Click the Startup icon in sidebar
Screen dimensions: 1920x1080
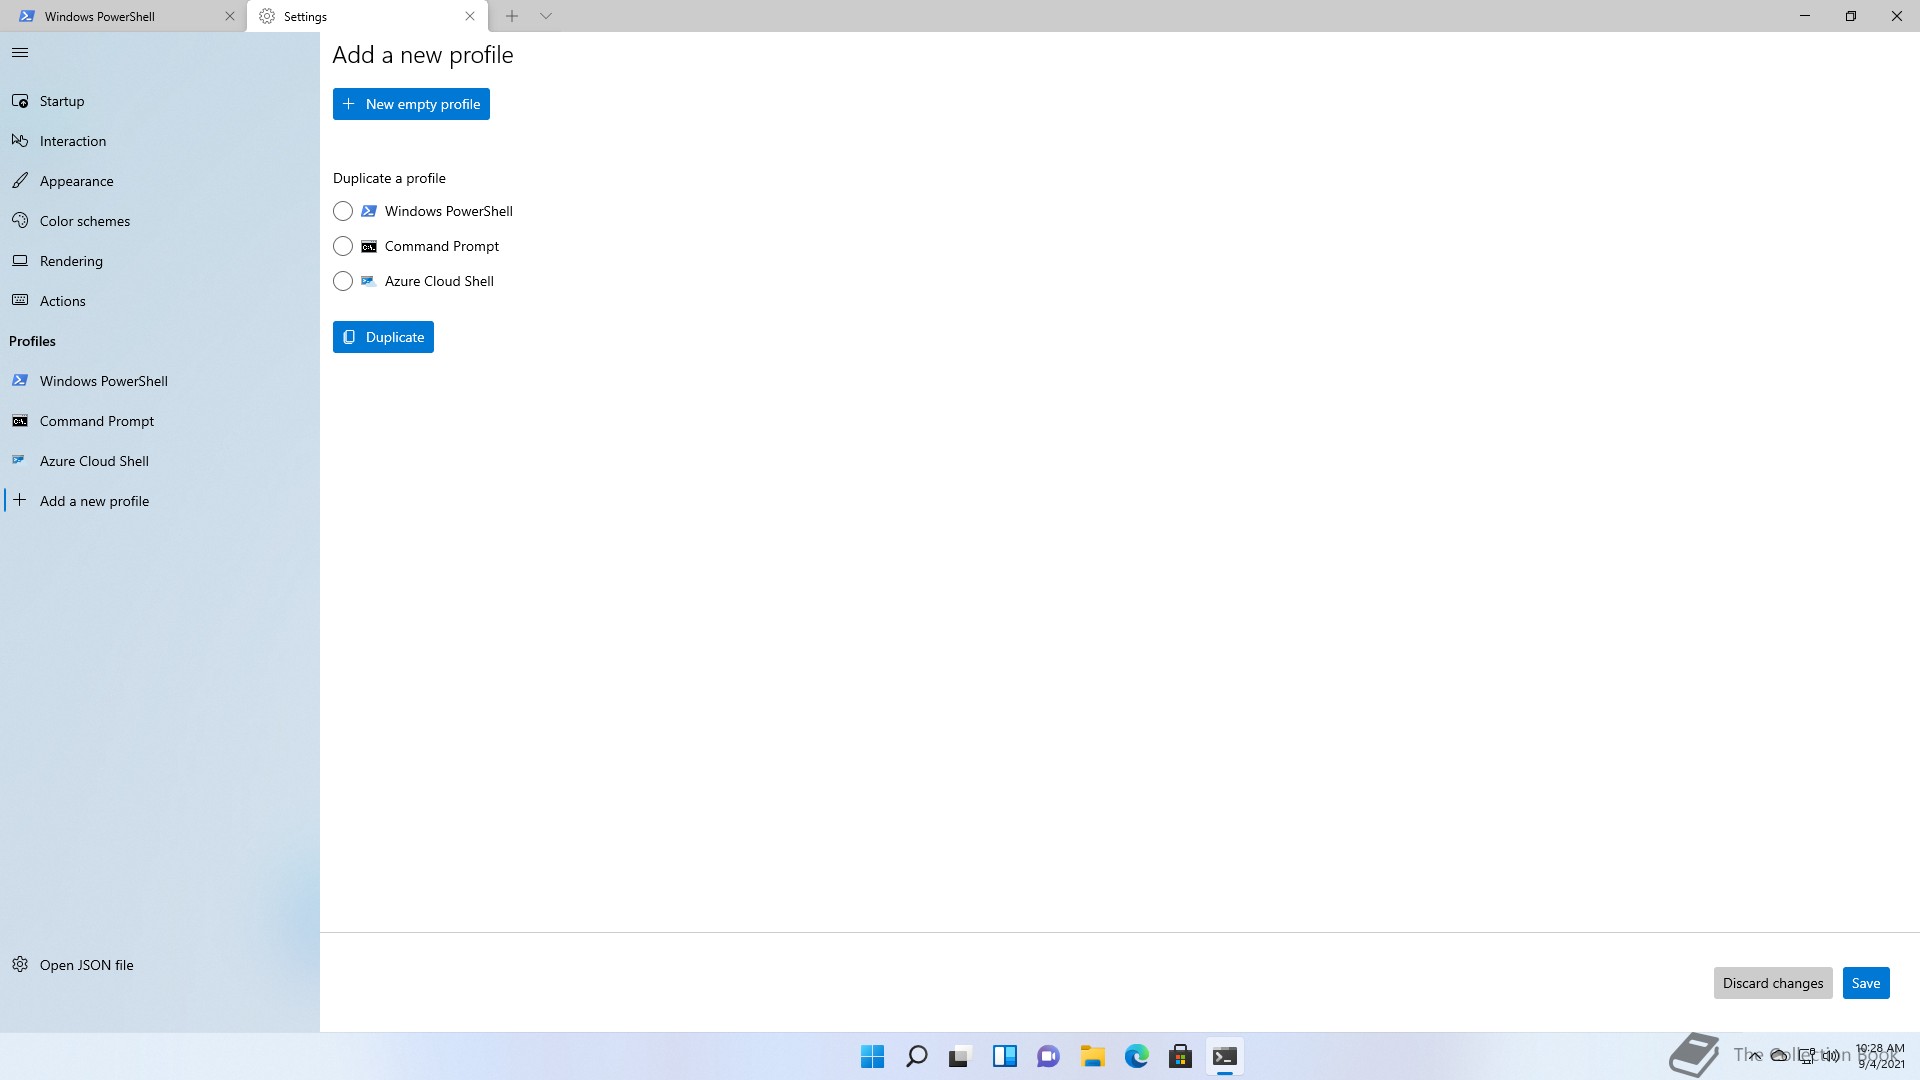(20, 101)
